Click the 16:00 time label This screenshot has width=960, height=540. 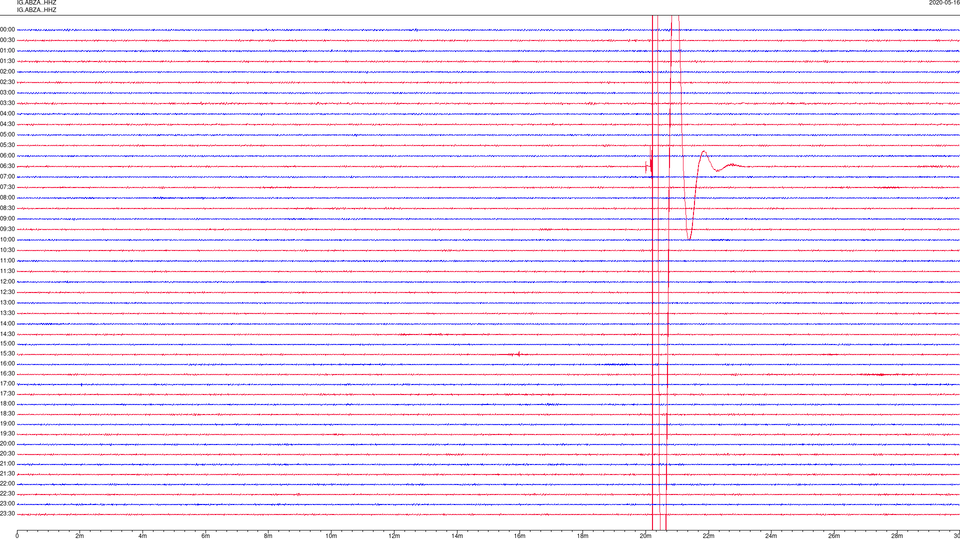pos(7,364)
